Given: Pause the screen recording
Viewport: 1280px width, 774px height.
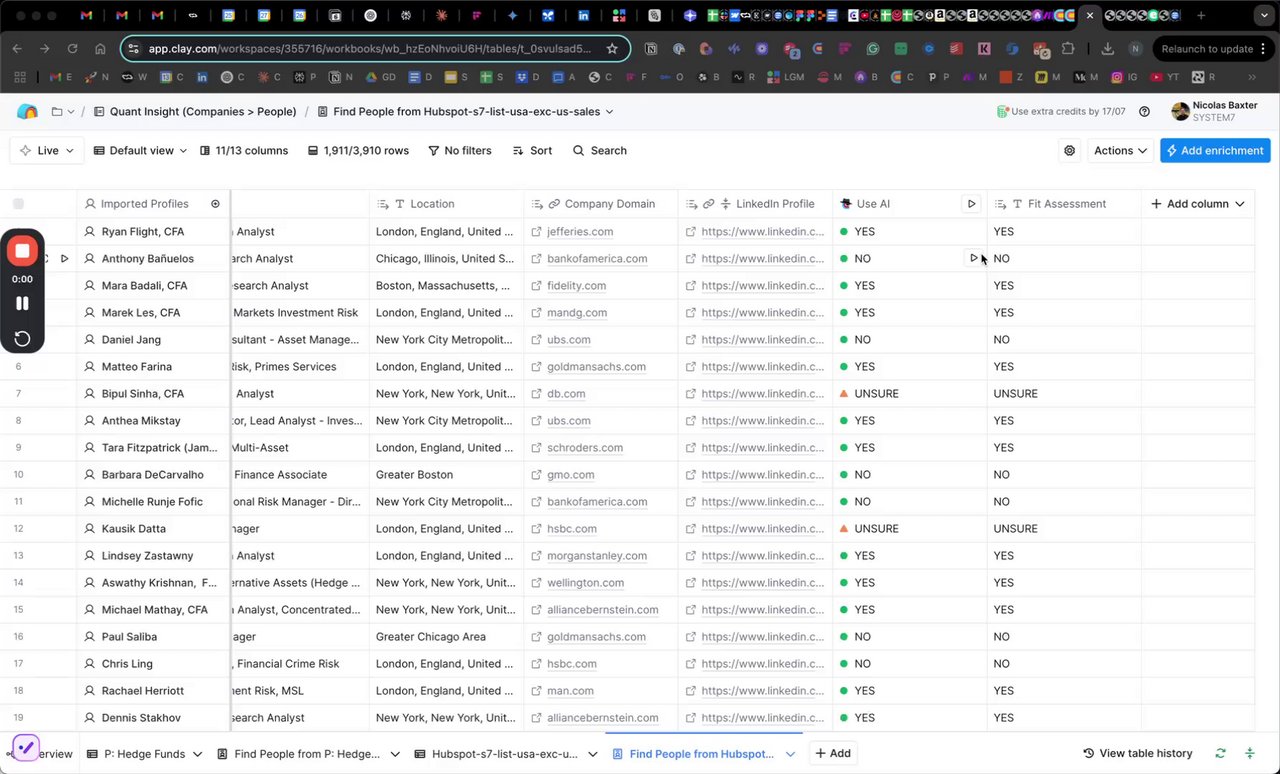Looking at the screenshot, I should (x=22, y=303).
